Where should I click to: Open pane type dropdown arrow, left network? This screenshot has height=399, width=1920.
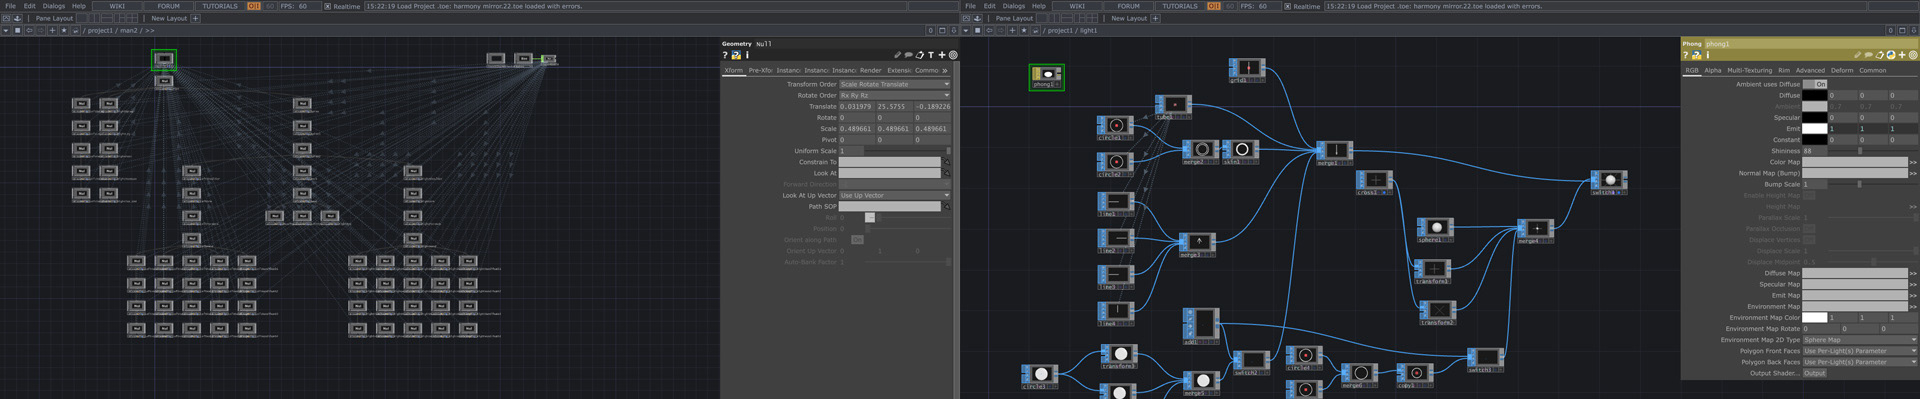(6, 31)
